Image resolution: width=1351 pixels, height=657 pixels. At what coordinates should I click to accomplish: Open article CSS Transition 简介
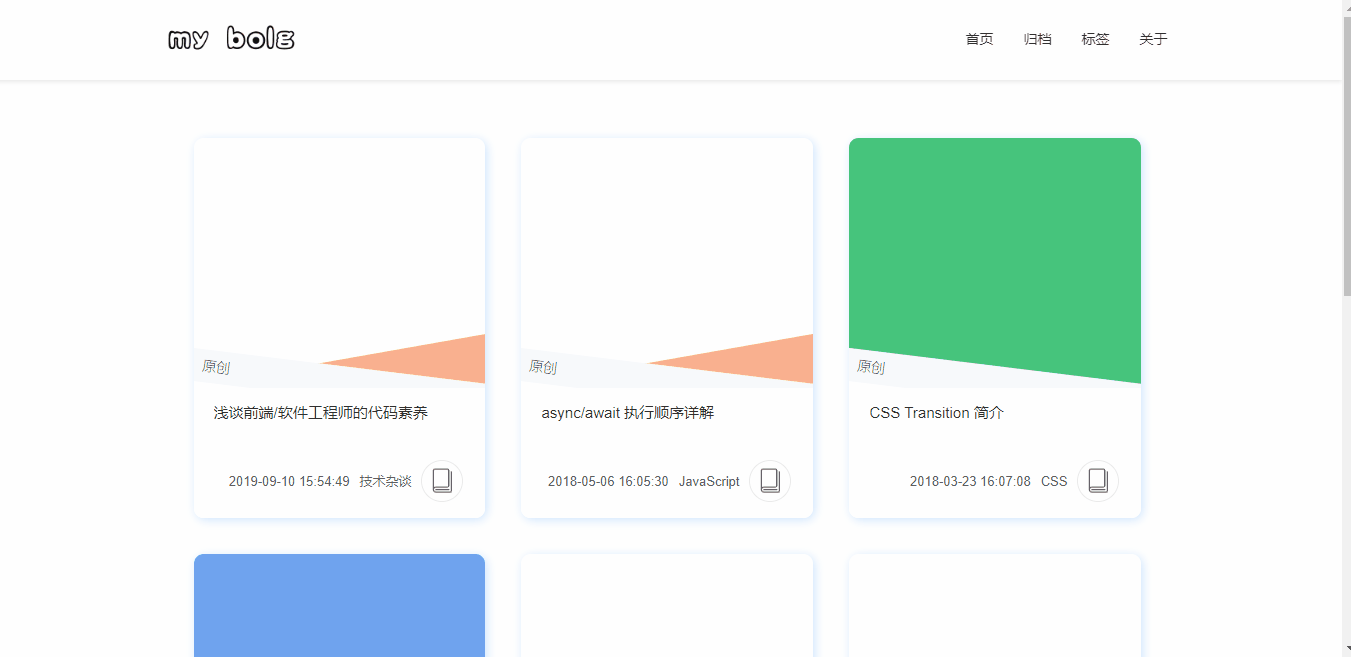pyautogui.click(x=936, y=412)
